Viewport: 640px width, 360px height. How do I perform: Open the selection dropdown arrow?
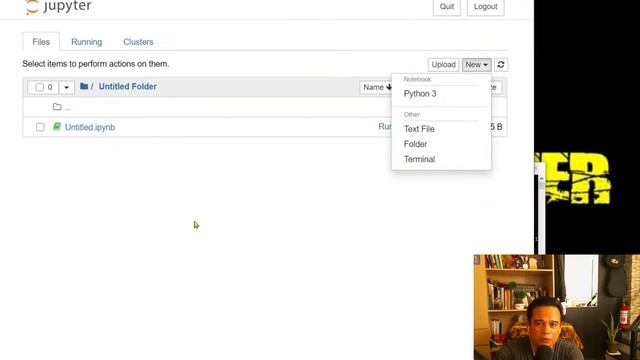coord(67,87)
